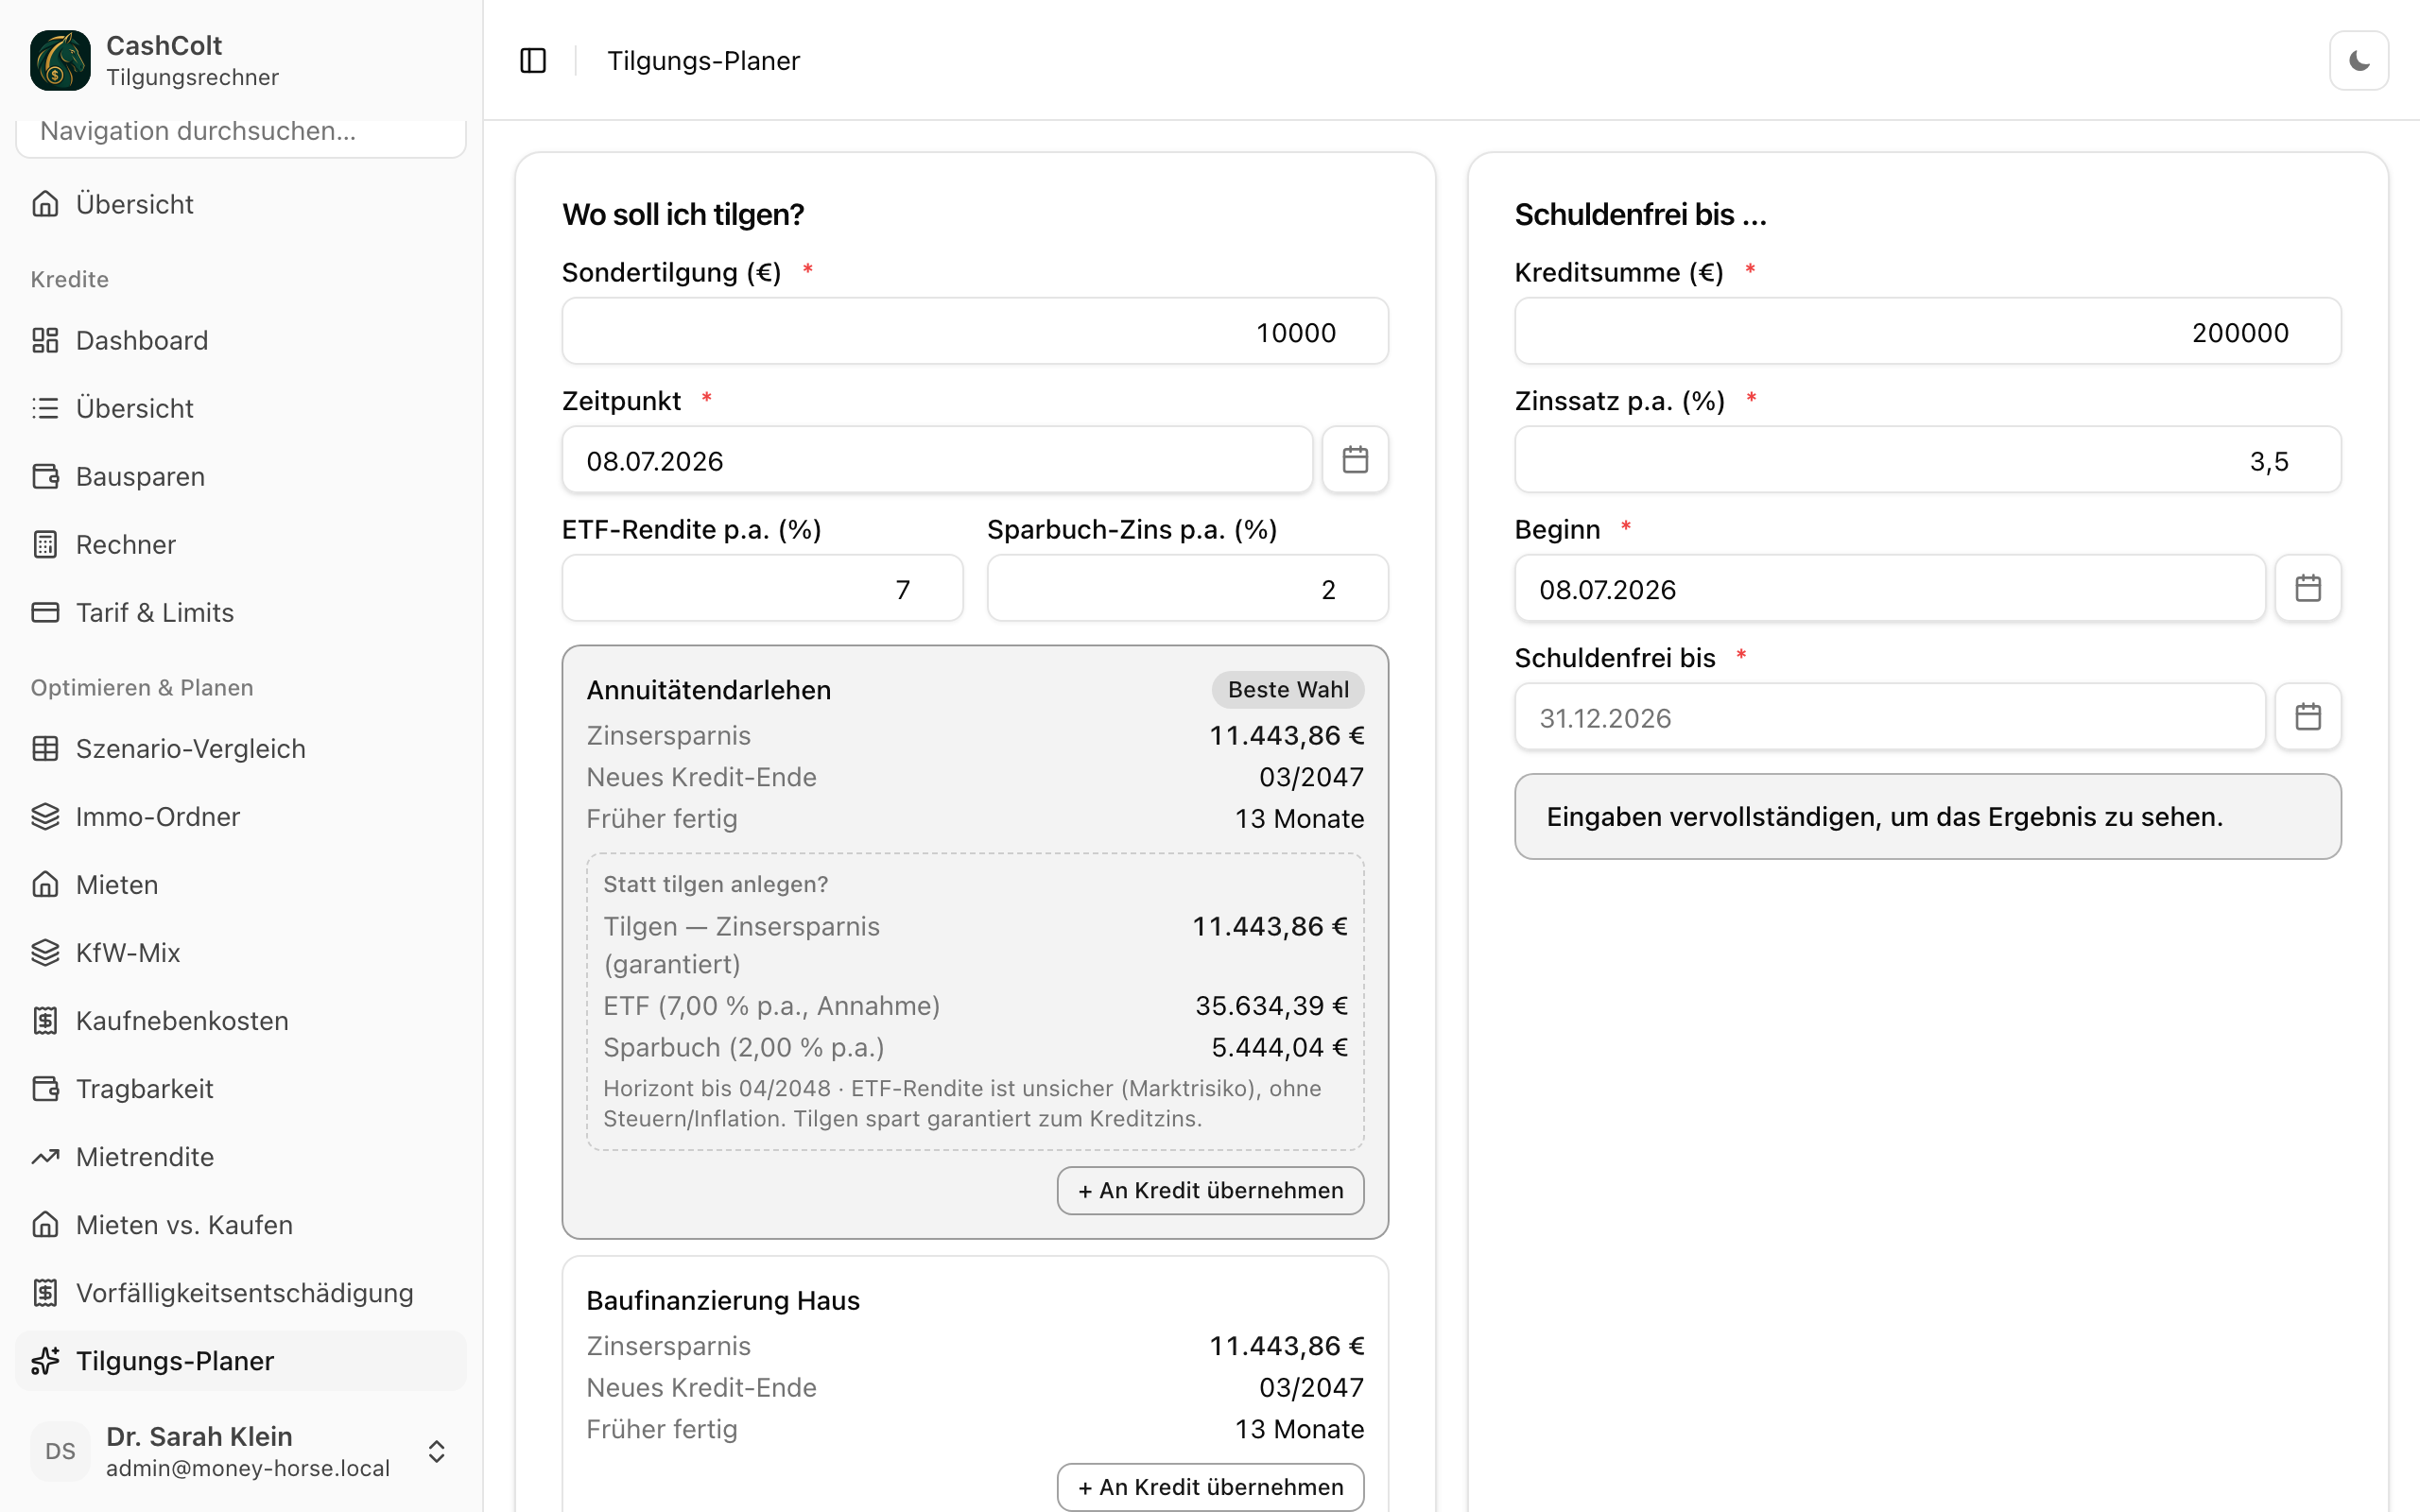The image size is (2420, 1512).
Task: Click the Statt tilgen anlegen? heading
Action: [715, 884]
